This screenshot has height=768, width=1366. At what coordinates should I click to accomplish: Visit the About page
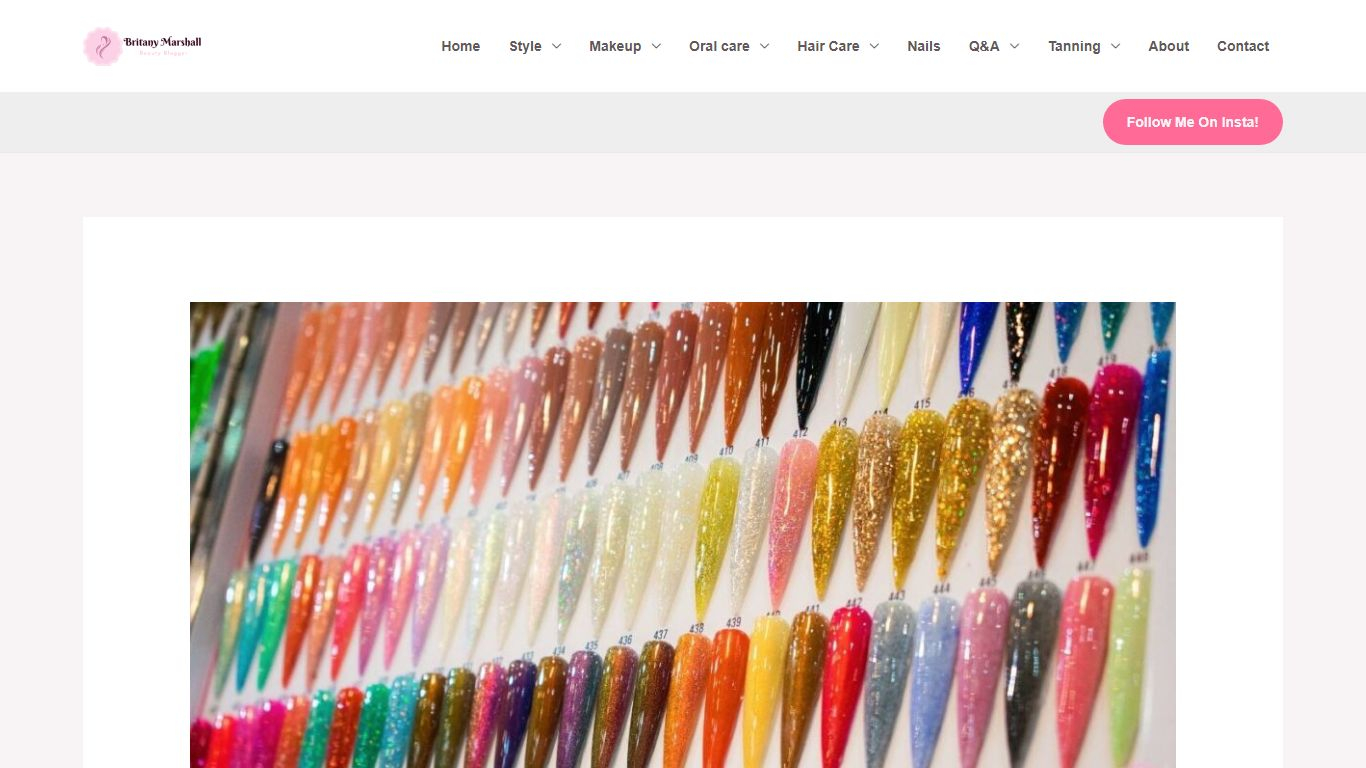click(x=1169, y=46)
